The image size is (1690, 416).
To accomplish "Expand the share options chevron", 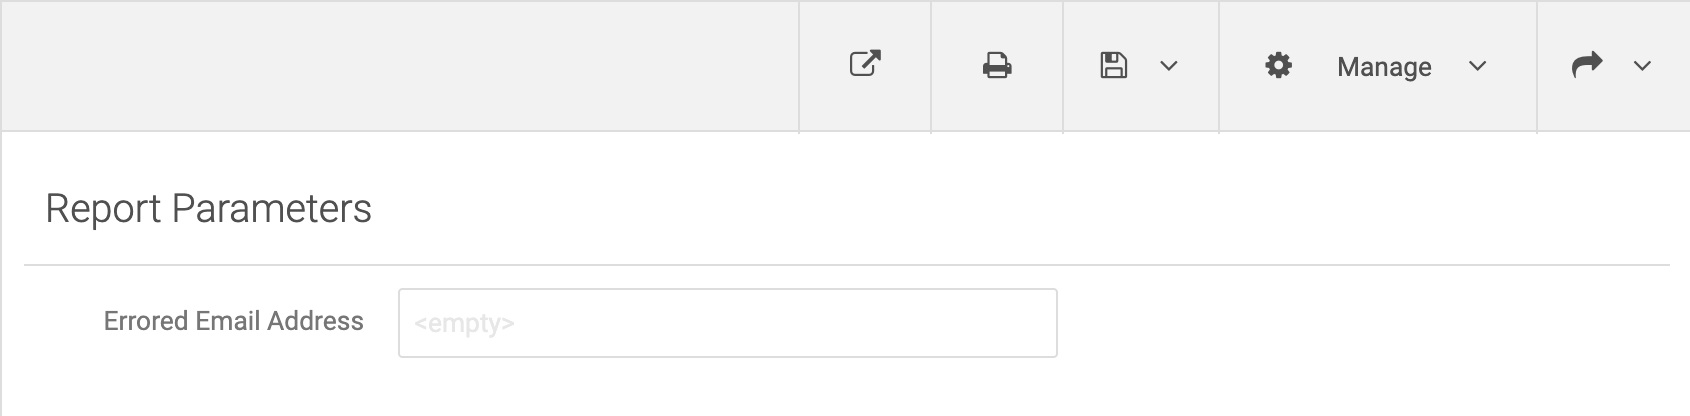I will 1642,66.
